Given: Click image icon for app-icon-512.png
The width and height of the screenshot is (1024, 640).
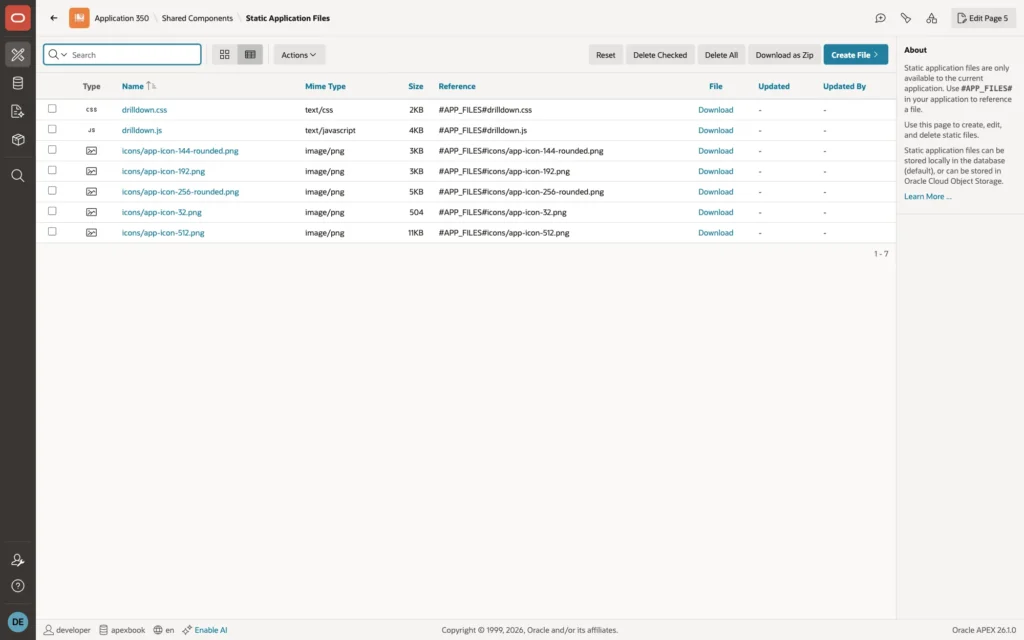Looking at the screenshot, I should (91, 232).
